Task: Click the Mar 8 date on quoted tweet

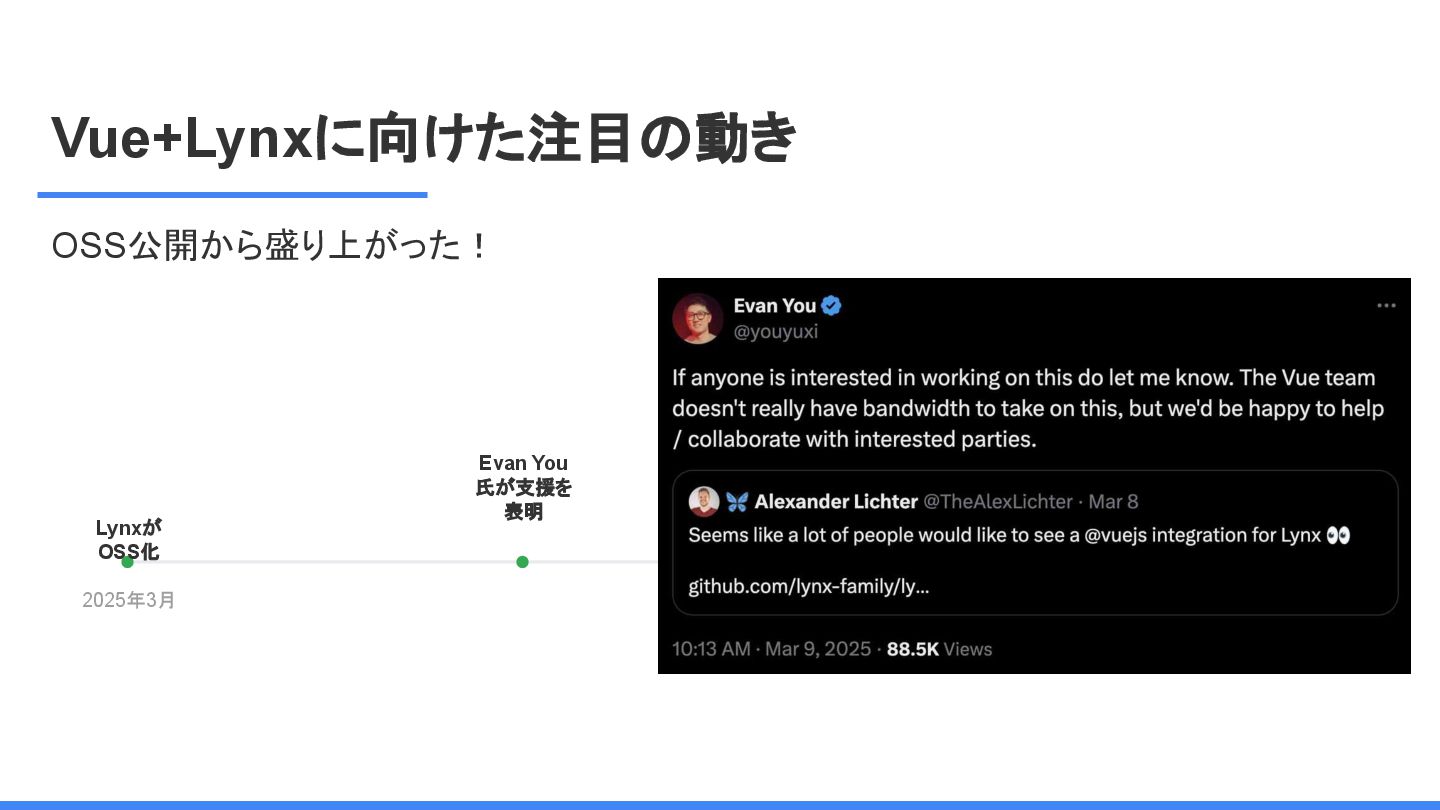Action: pos(1113,501)
